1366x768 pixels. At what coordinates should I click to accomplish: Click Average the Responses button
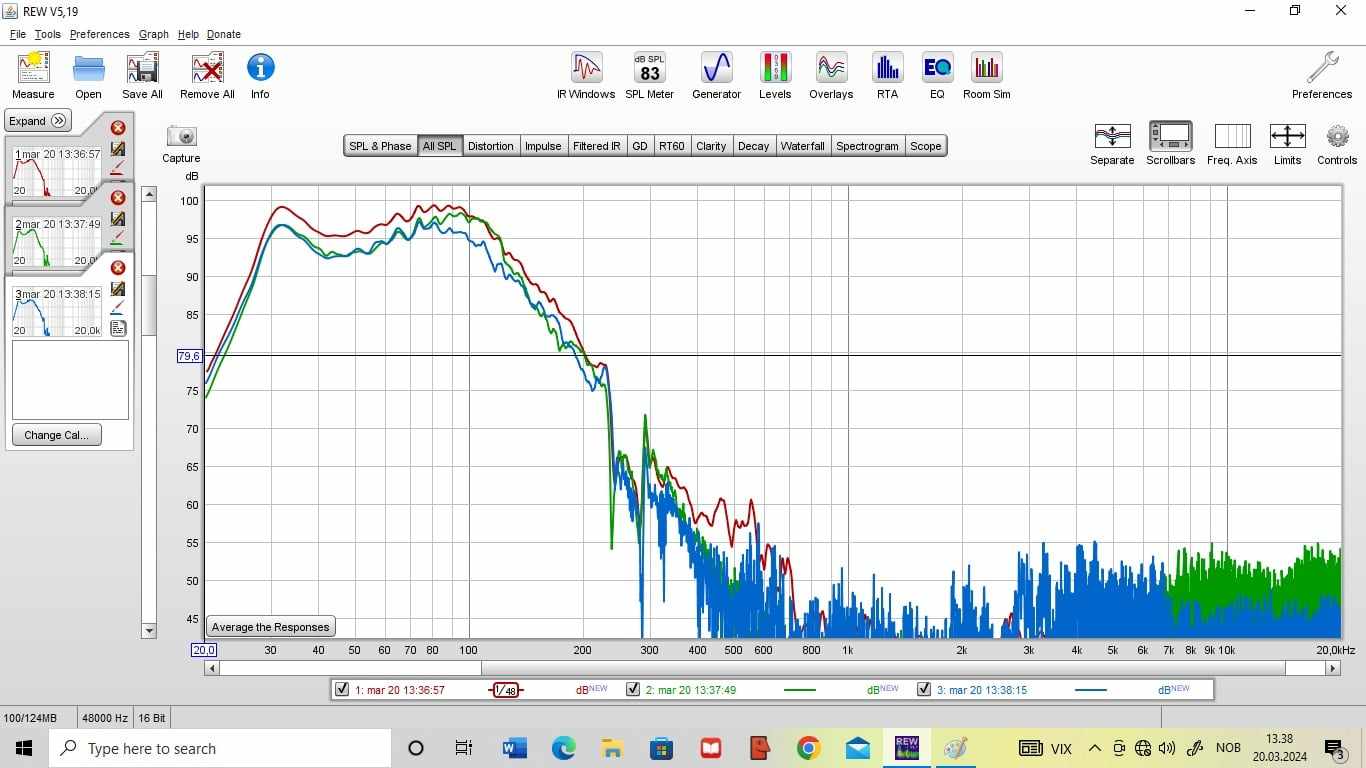pyautogui.click(x=270, y=627)
